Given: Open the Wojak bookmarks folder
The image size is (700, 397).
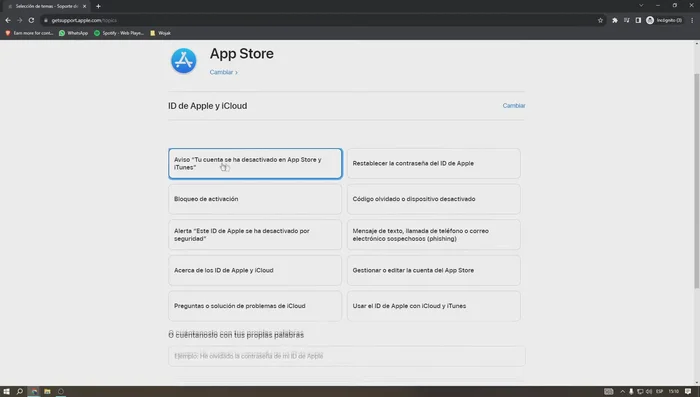Looking at the screenshot, I should tap(160, 33).
